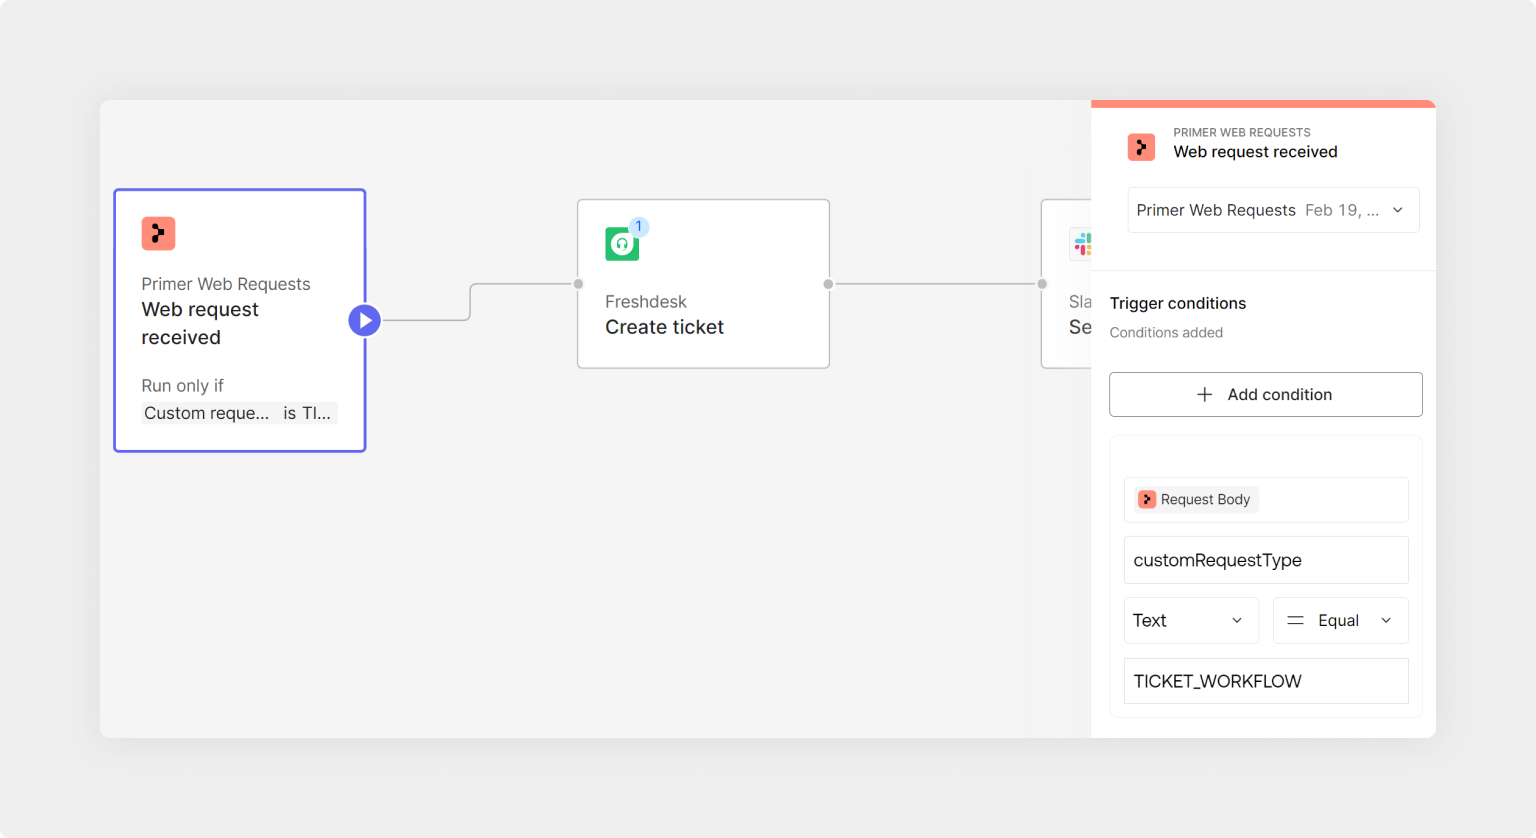
Task: Click the Primer icon in the side panel header
Action: click(x=1141, y=147)
